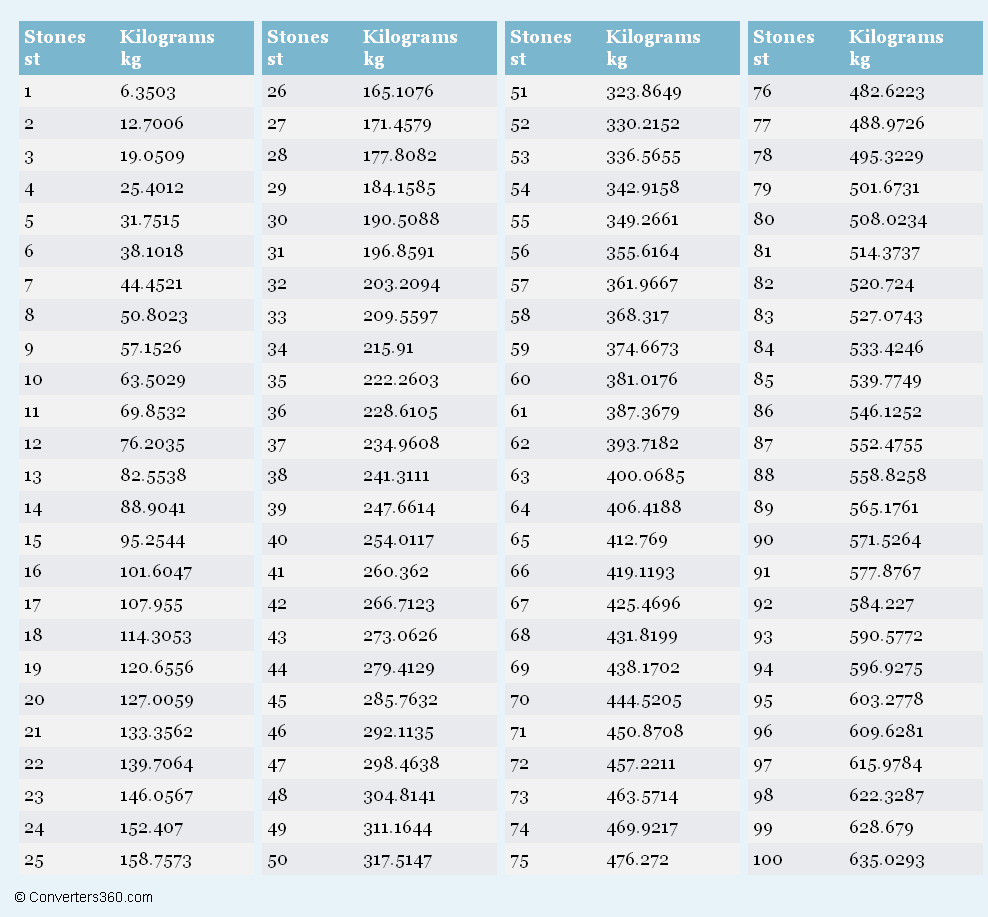Select the value 63.5029
The width and height of the screenshot is (988, 917).
pyautogui.click(x=152, y=380)
